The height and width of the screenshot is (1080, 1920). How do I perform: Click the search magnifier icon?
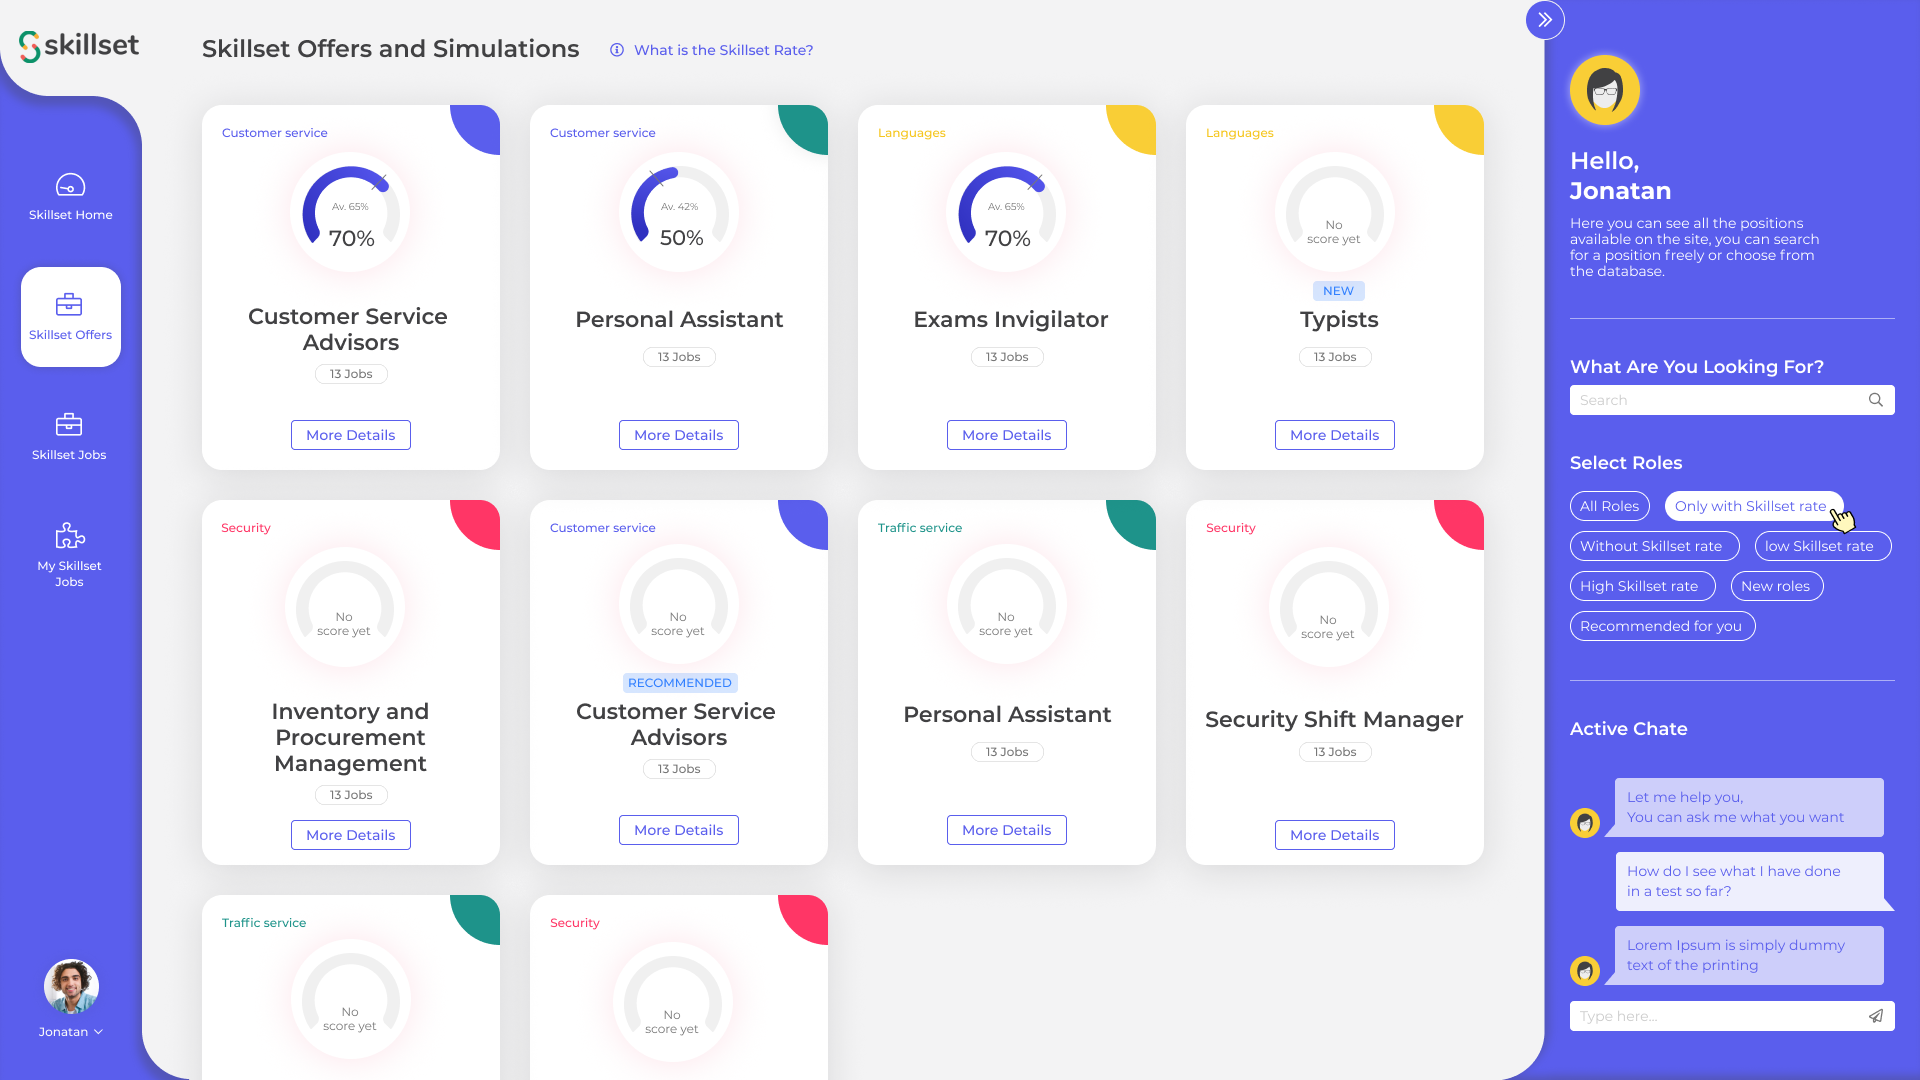point(1876,400)
